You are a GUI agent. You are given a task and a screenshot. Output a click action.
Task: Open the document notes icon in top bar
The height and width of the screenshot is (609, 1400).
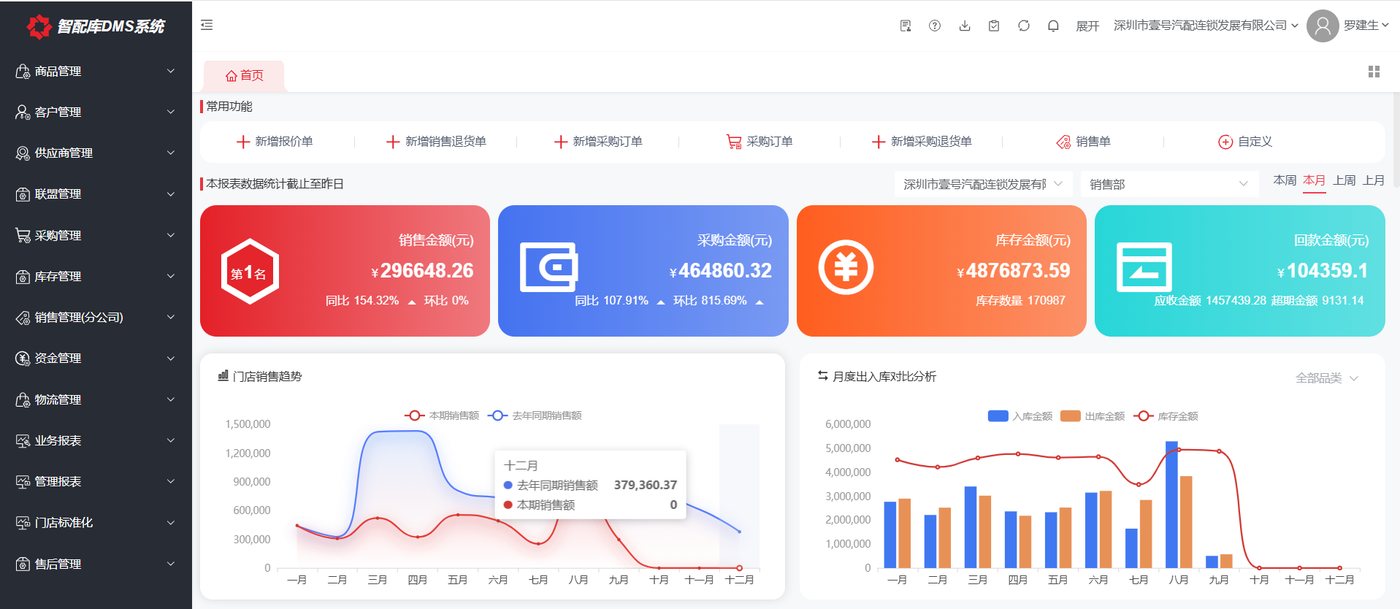point(905,26)
